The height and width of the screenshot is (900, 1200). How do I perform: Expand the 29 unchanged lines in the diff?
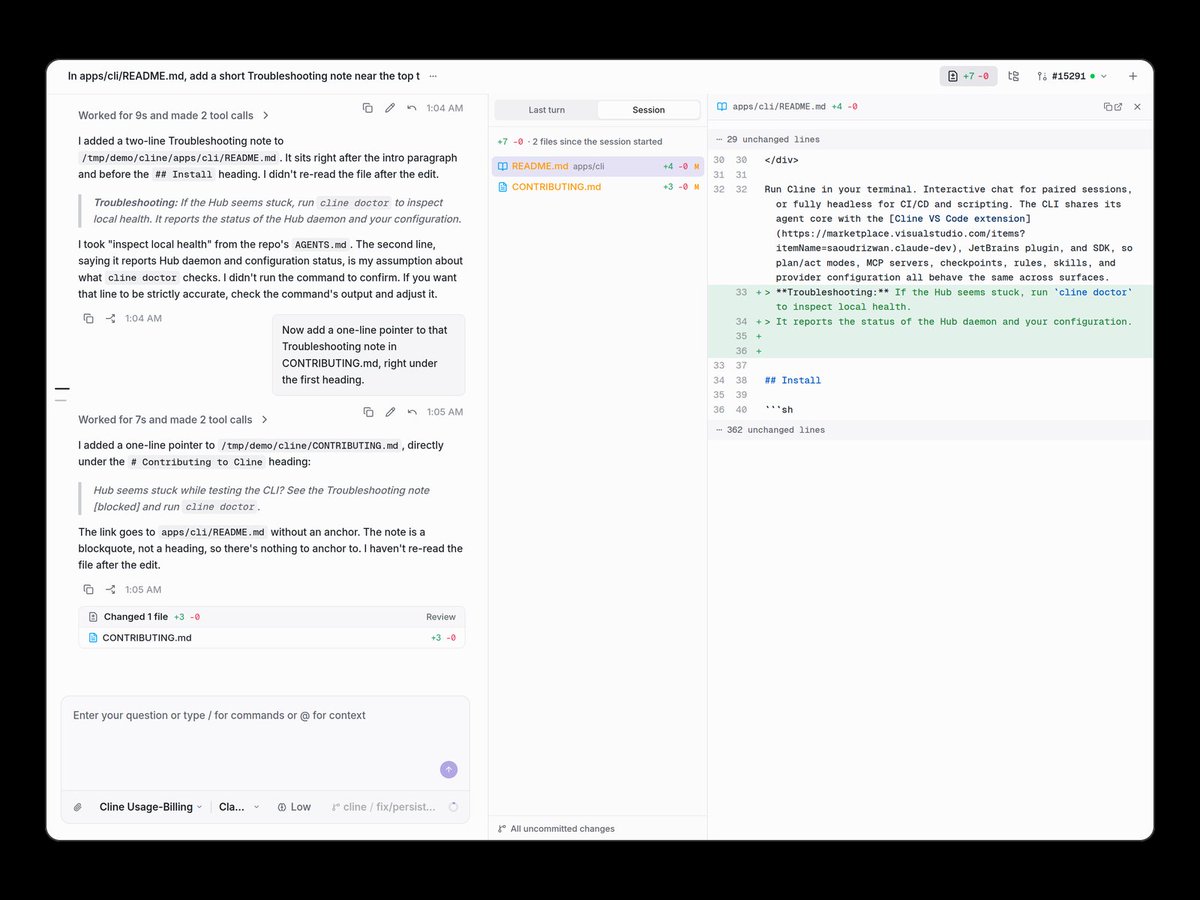click(930, 139)
